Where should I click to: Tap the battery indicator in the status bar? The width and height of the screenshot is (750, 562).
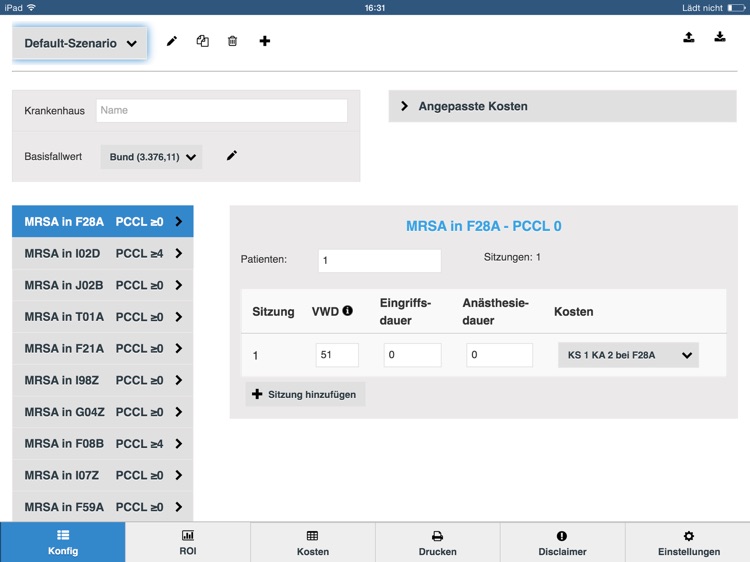pyautogui.click(x=736, y=8)
